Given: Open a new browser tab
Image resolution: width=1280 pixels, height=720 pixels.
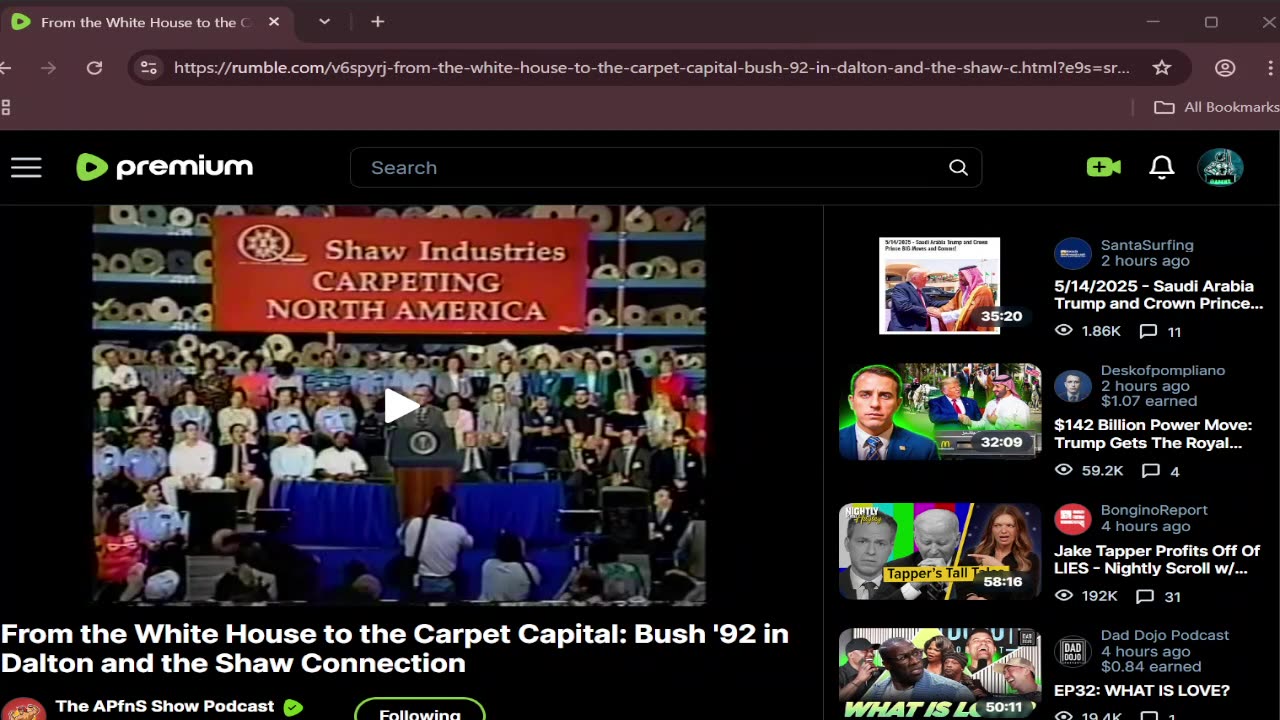Looking at the screenshot, I should [x=377, y=21].
